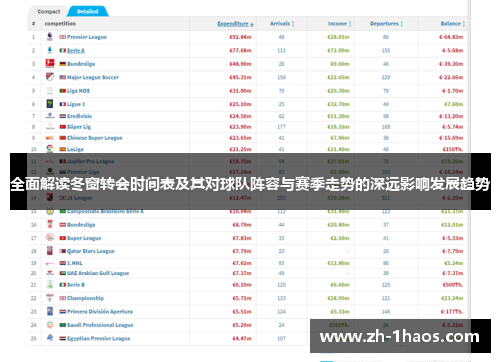Open the Championship link

point(85,298)
